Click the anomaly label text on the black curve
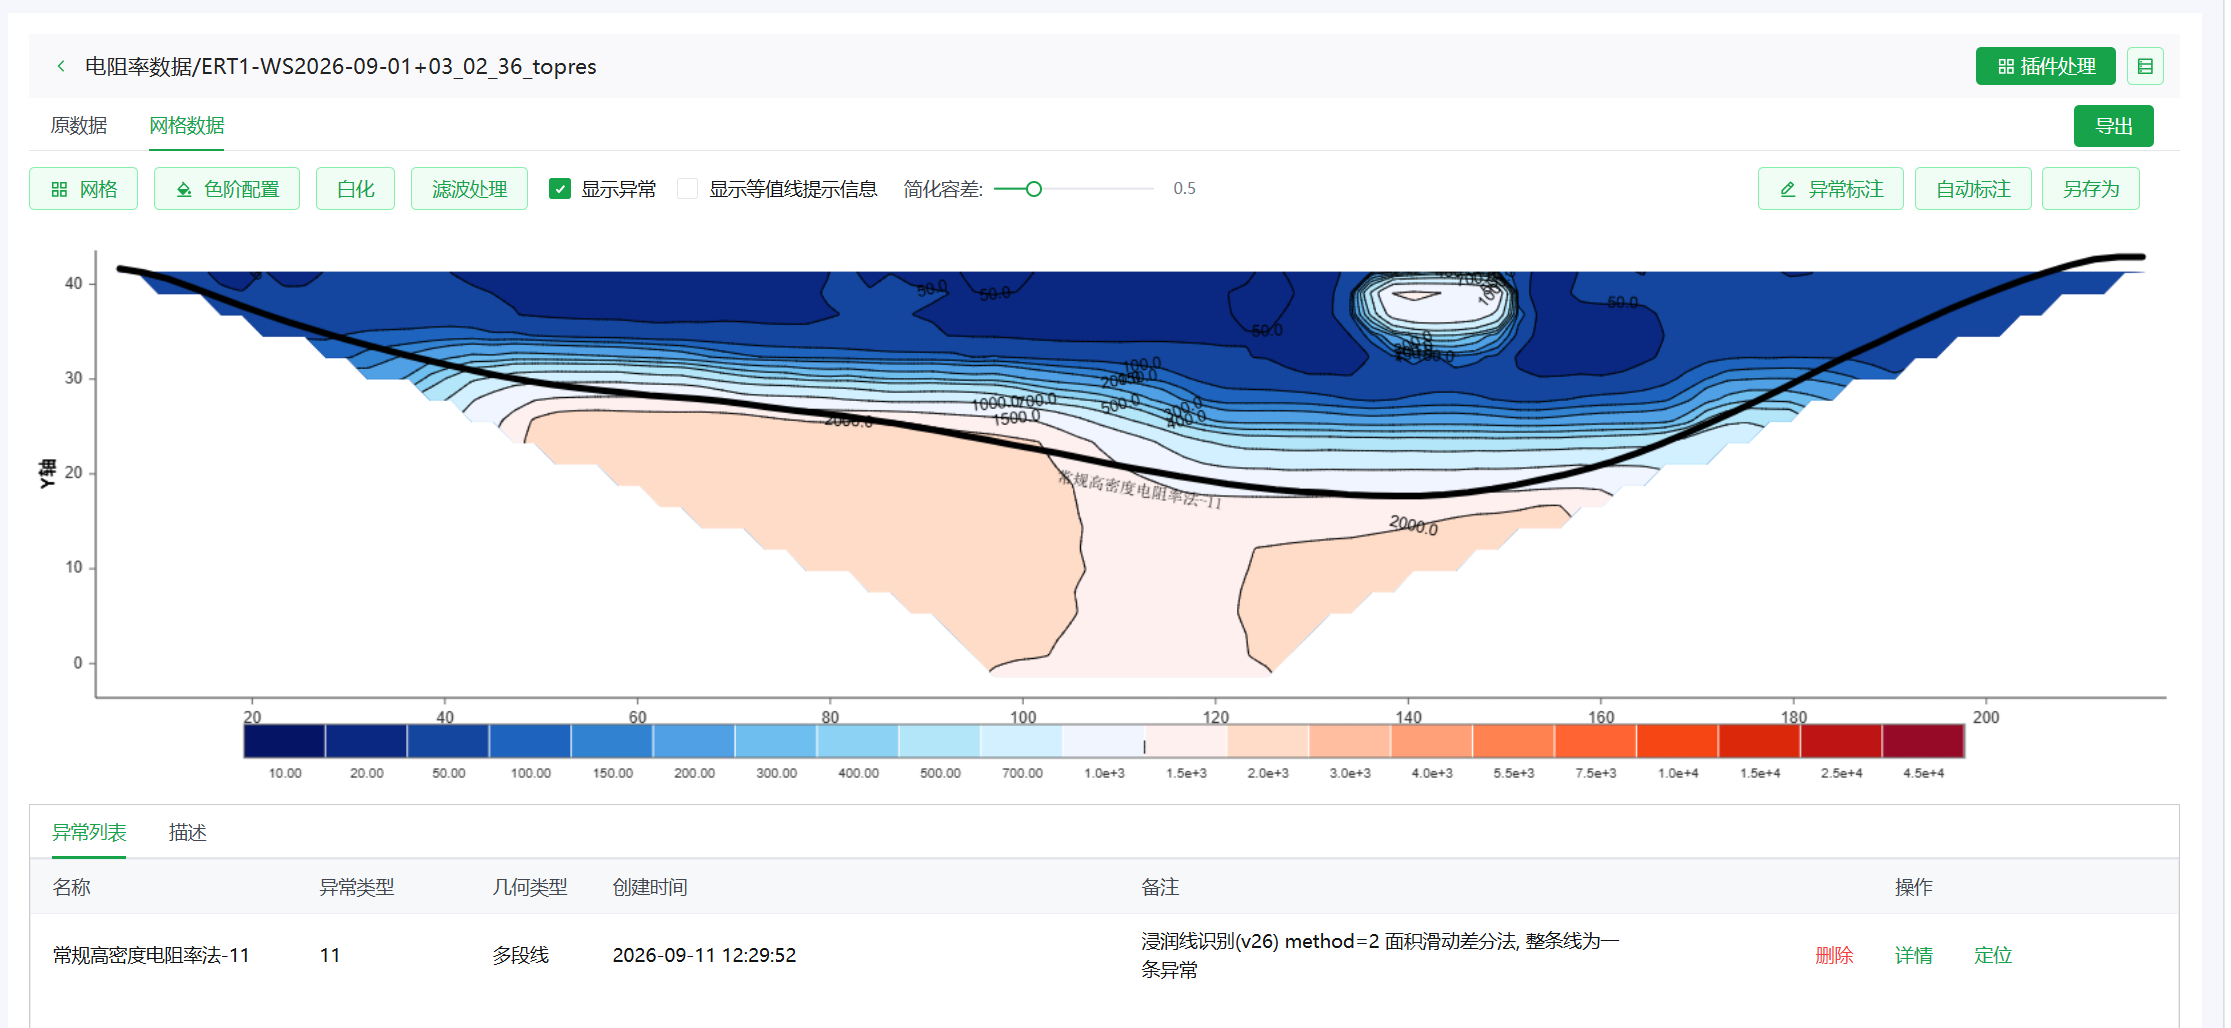Screen dimensions: 2231x1028 (x=1140, y=489)
